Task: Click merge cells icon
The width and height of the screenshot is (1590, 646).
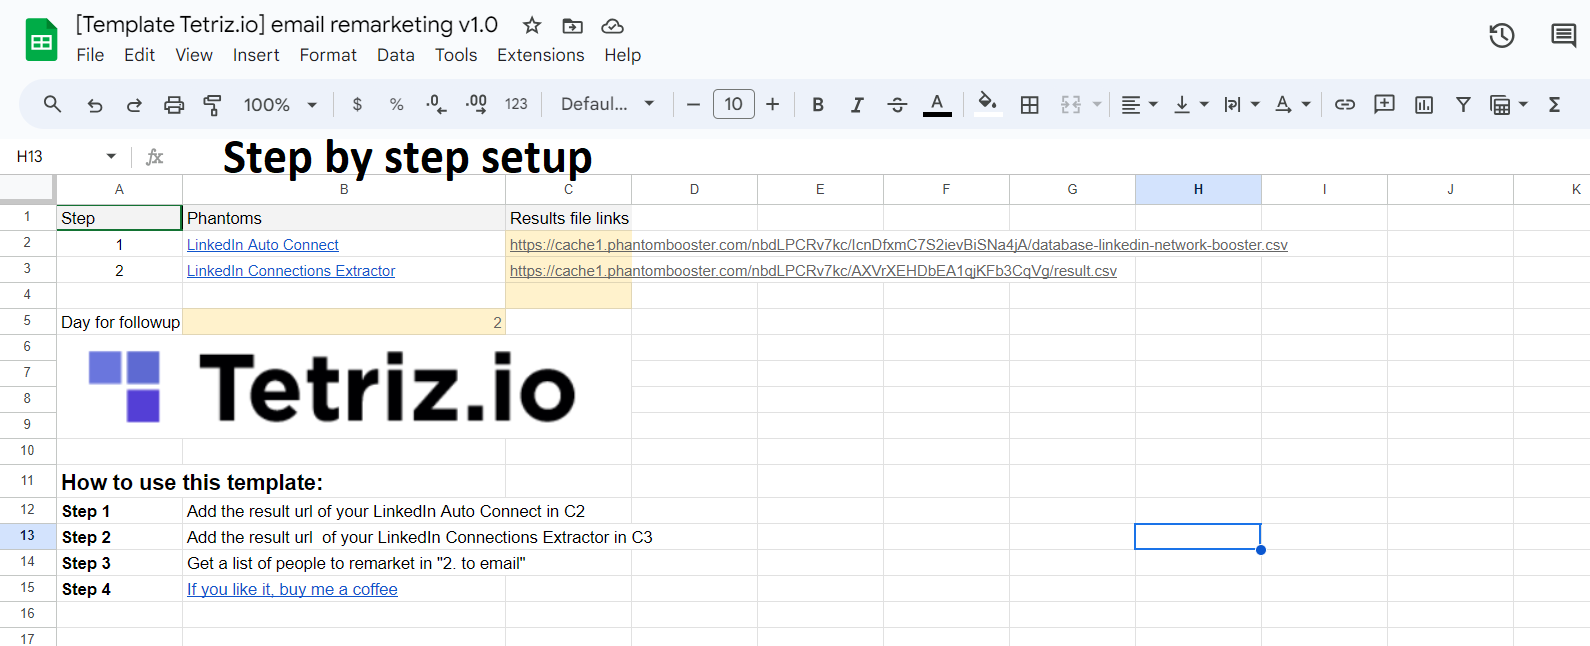Action: (x=1071, y=104)
